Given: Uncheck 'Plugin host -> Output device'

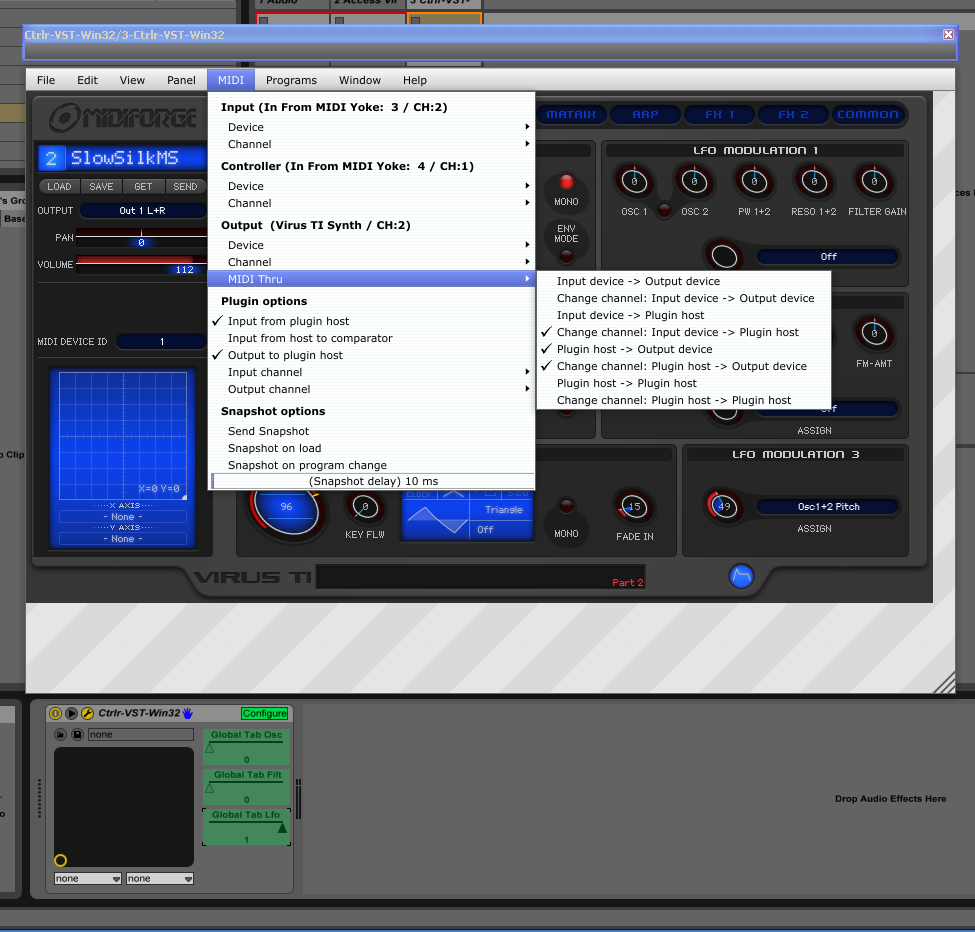Looking at the screenshot, I should [634, 349].
